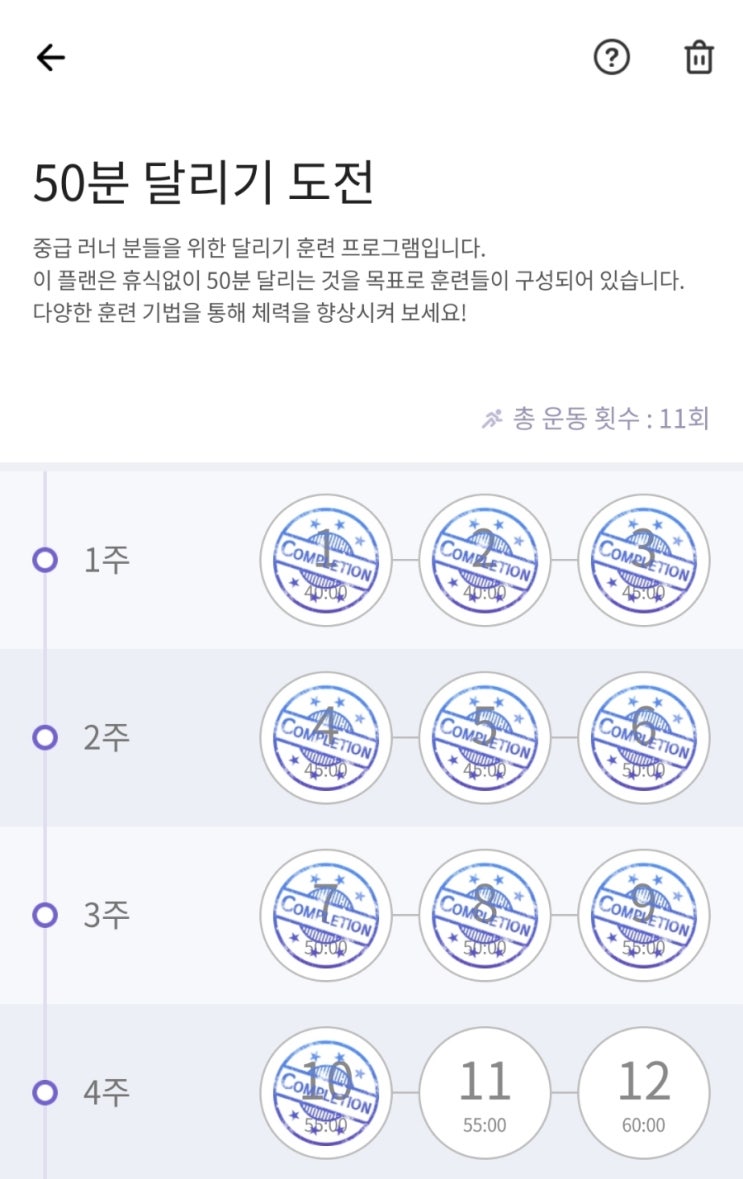Start workout 11 with 55:00 duration
Screen dimensions: 743x1179
click(484, 1092)
